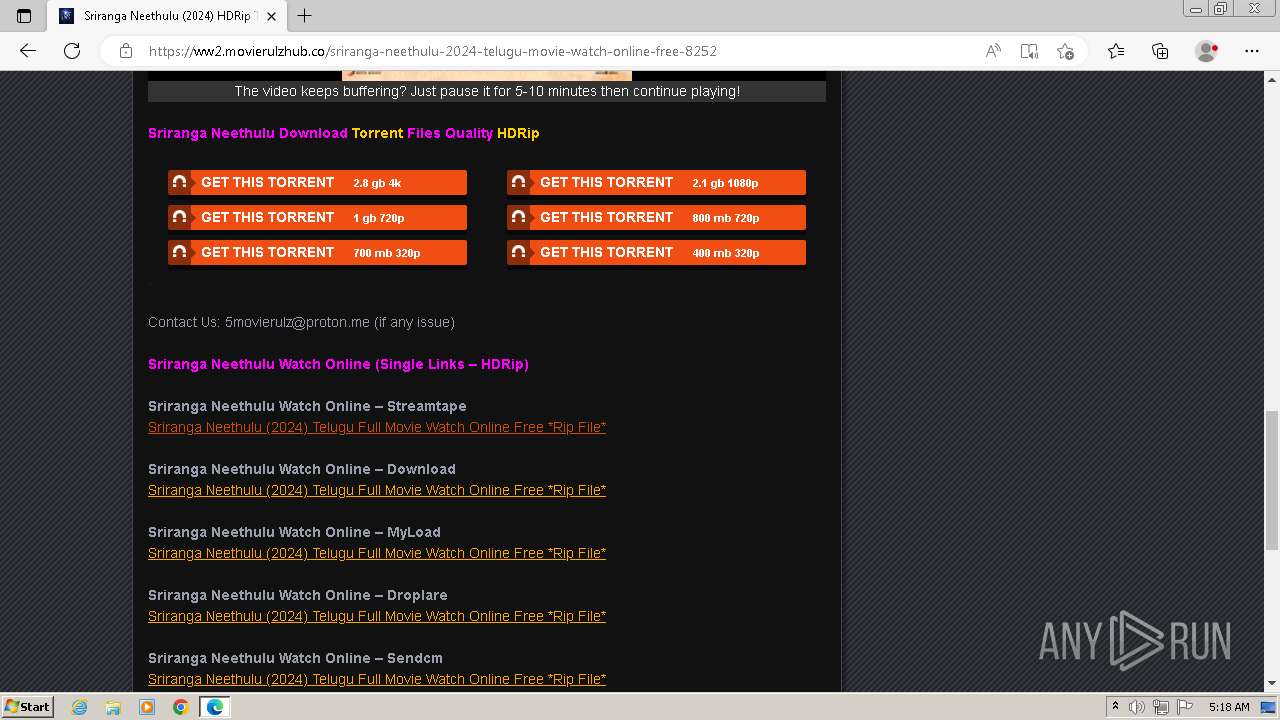
Task: Click the magnet icon on 400 mb 320p torrent
Action: pos(518,252)
